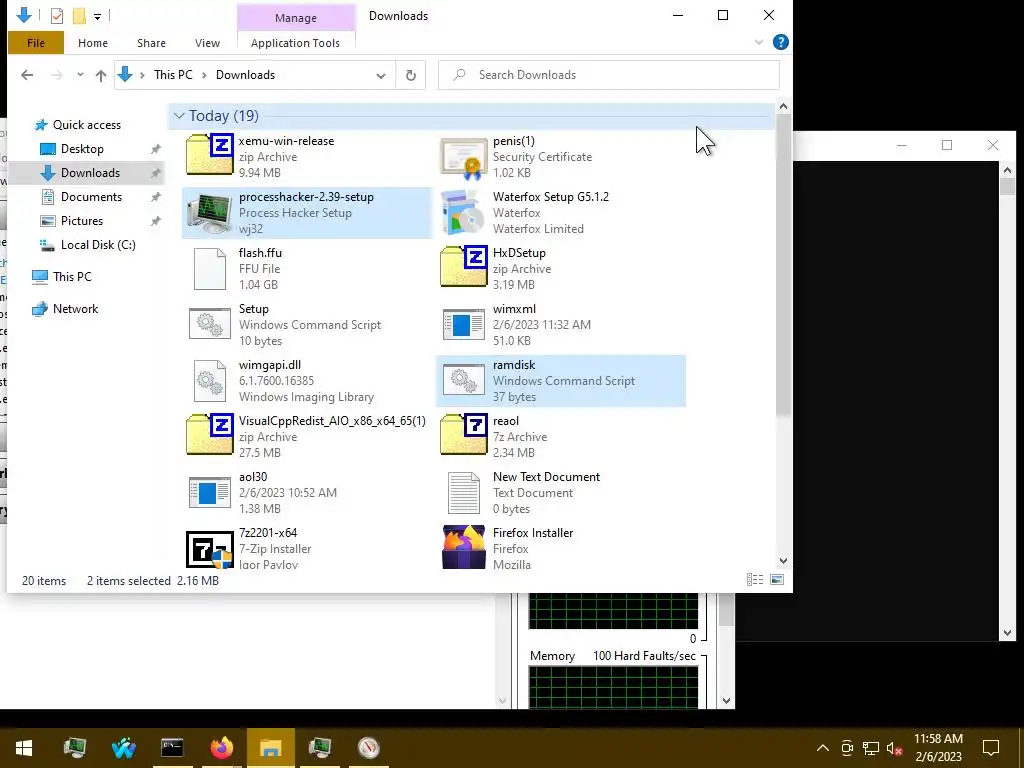Select the HxDSetup zip archive icon
1024x768 pixels.
[x=464, y=266]
